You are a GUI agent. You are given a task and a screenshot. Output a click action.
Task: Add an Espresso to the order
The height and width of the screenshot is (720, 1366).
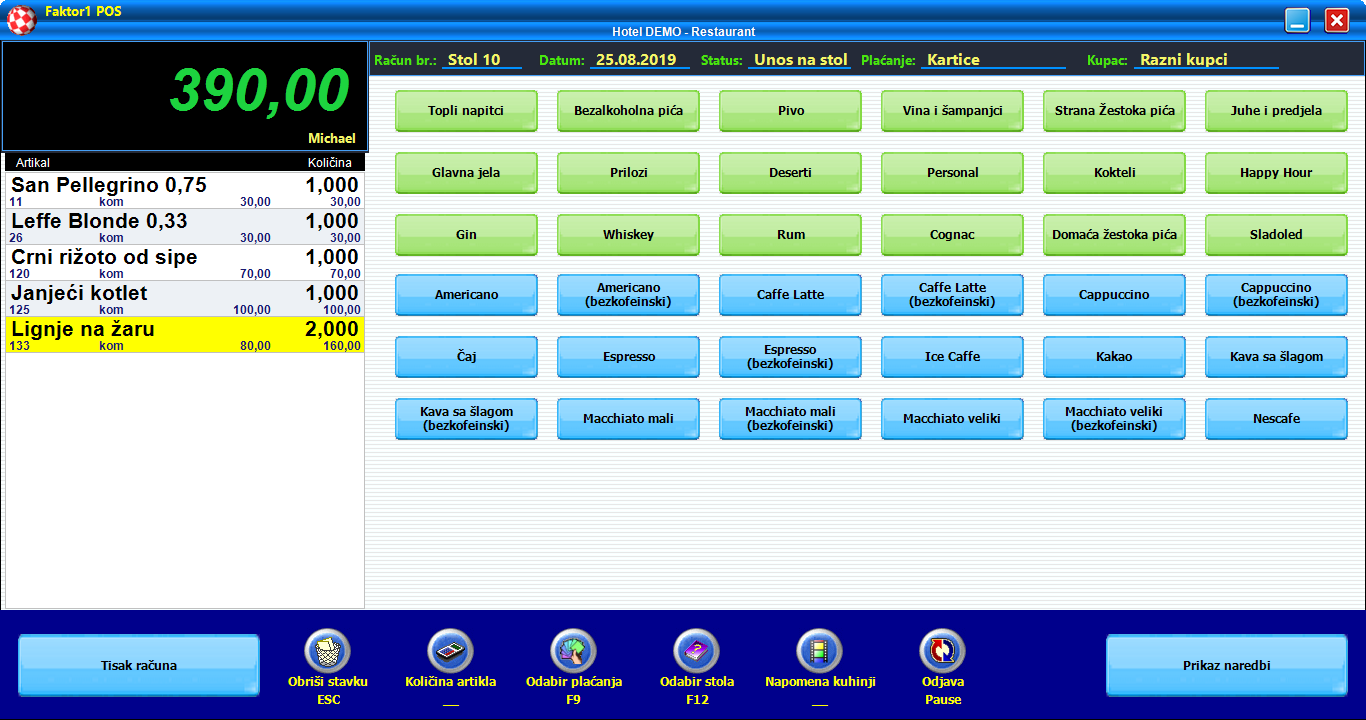coord(628,357)
